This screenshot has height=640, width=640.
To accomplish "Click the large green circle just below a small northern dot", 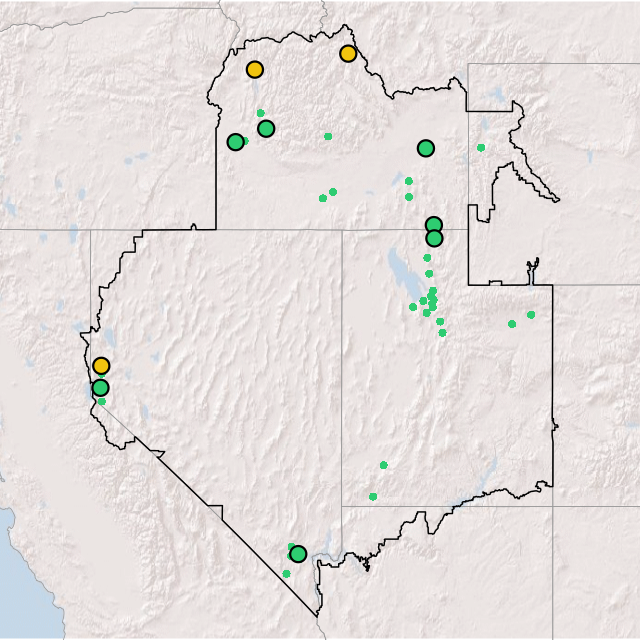I will (266, 129).
